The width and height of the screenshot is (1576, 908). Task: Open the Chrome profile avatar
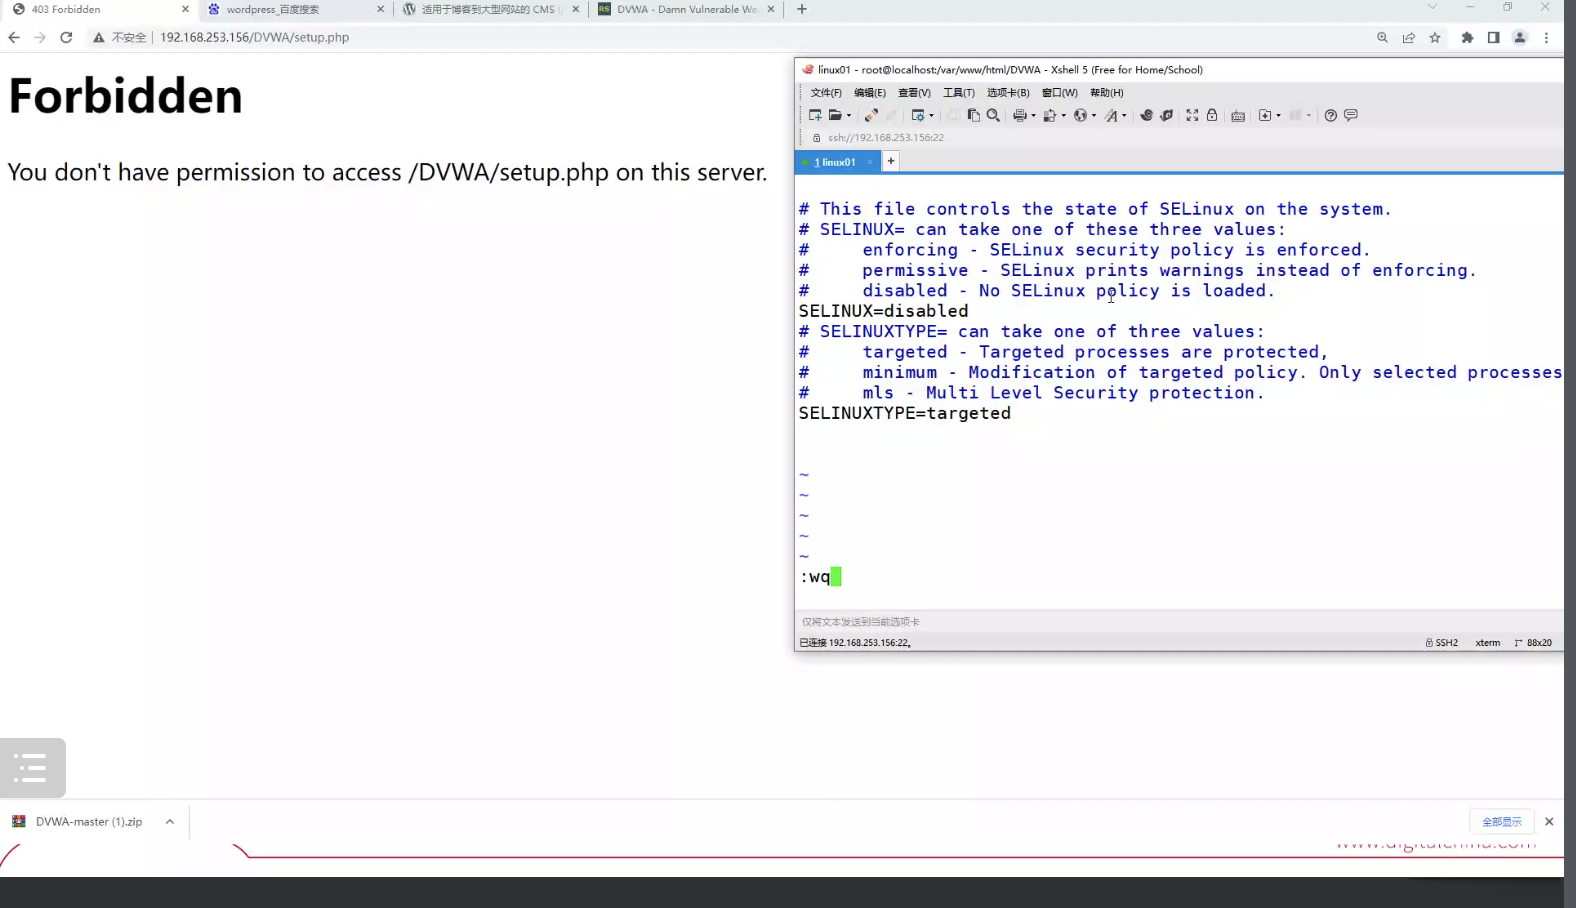[1520, 38]
